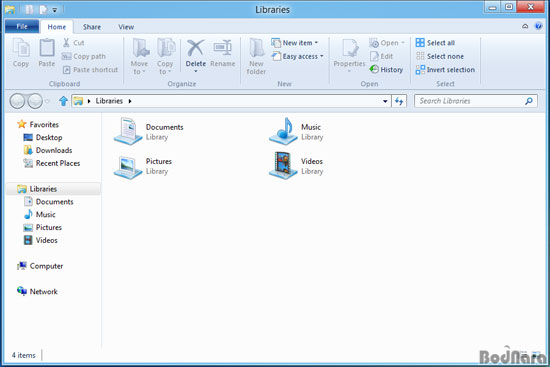550x367 pixels.
Task: Open the New item dropdown
Action: pyautogui.click(x=295, y=43)
